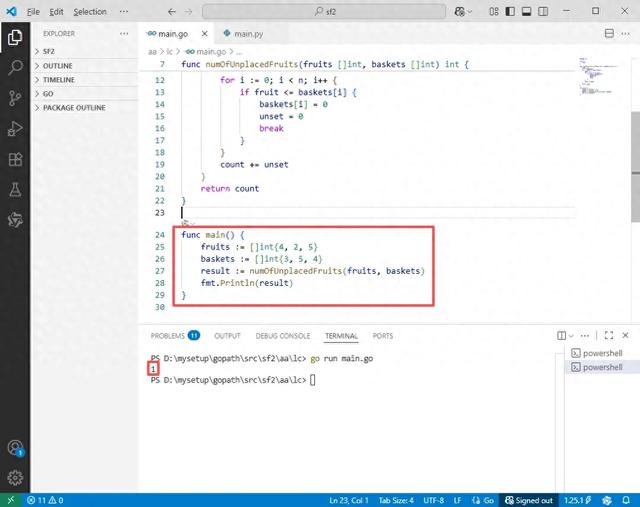Select the TERMINAL panel tab
640x507 pixels.
341,336
